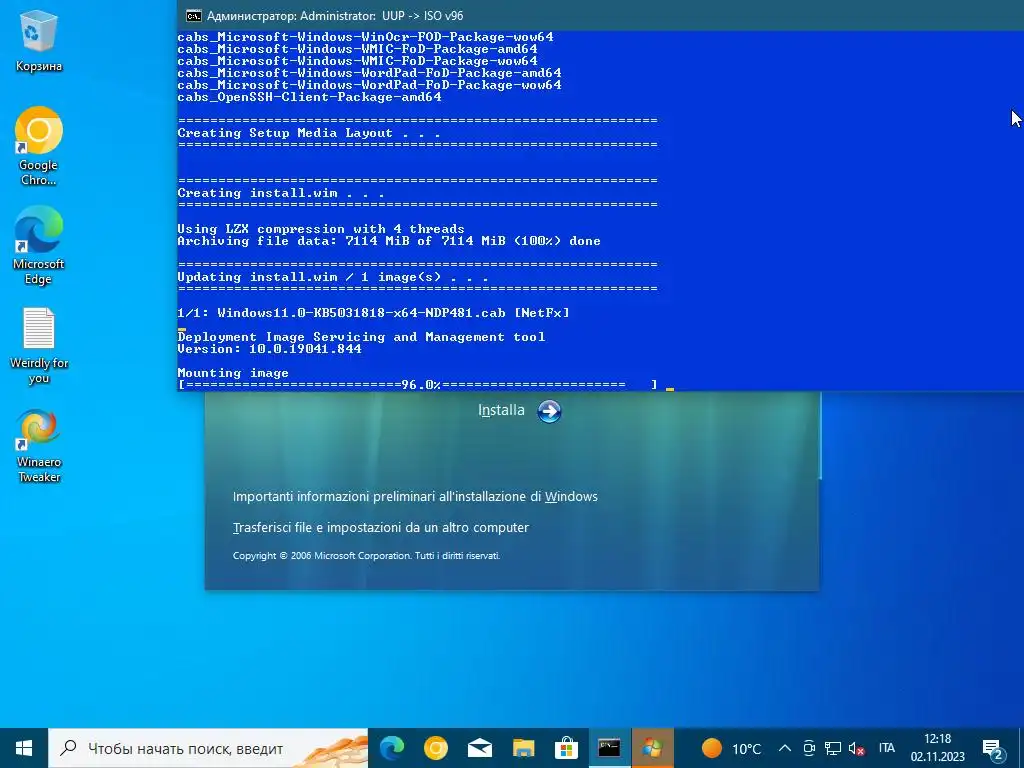Open the Microsoft Edge desktop shortcut
The width and height of the screenshot is (1024, 768).
(x=39, y=246)
